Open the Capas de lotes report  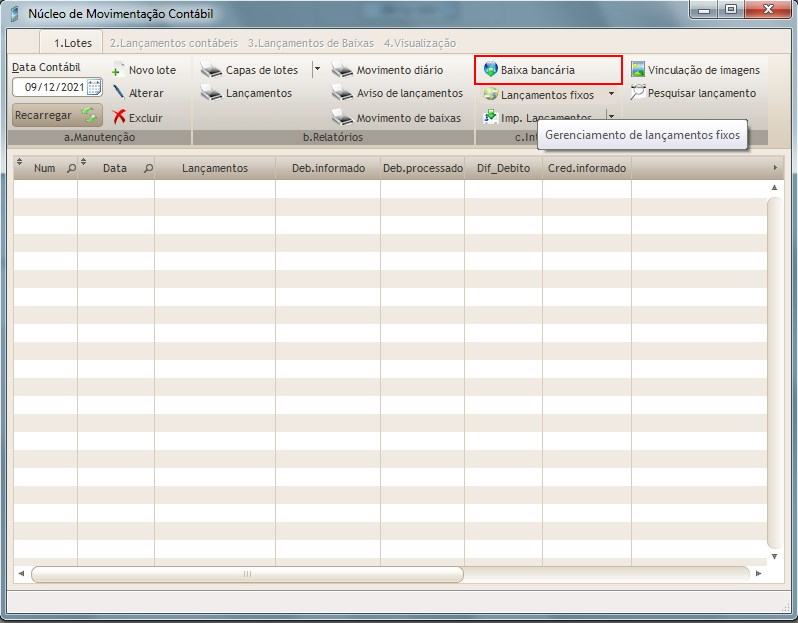(x=252, y=70)
